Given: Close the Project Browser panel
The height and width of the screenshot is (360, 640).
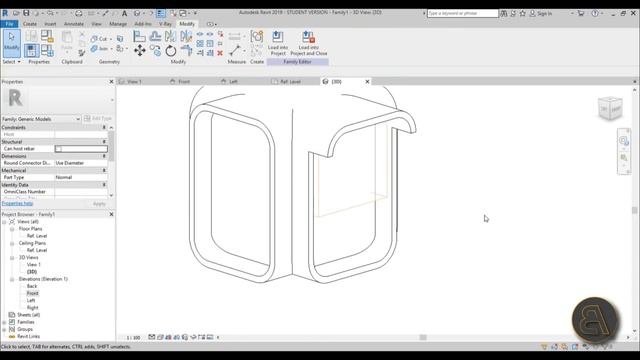Looking at the screenshot, I should (x=111, y=214).
